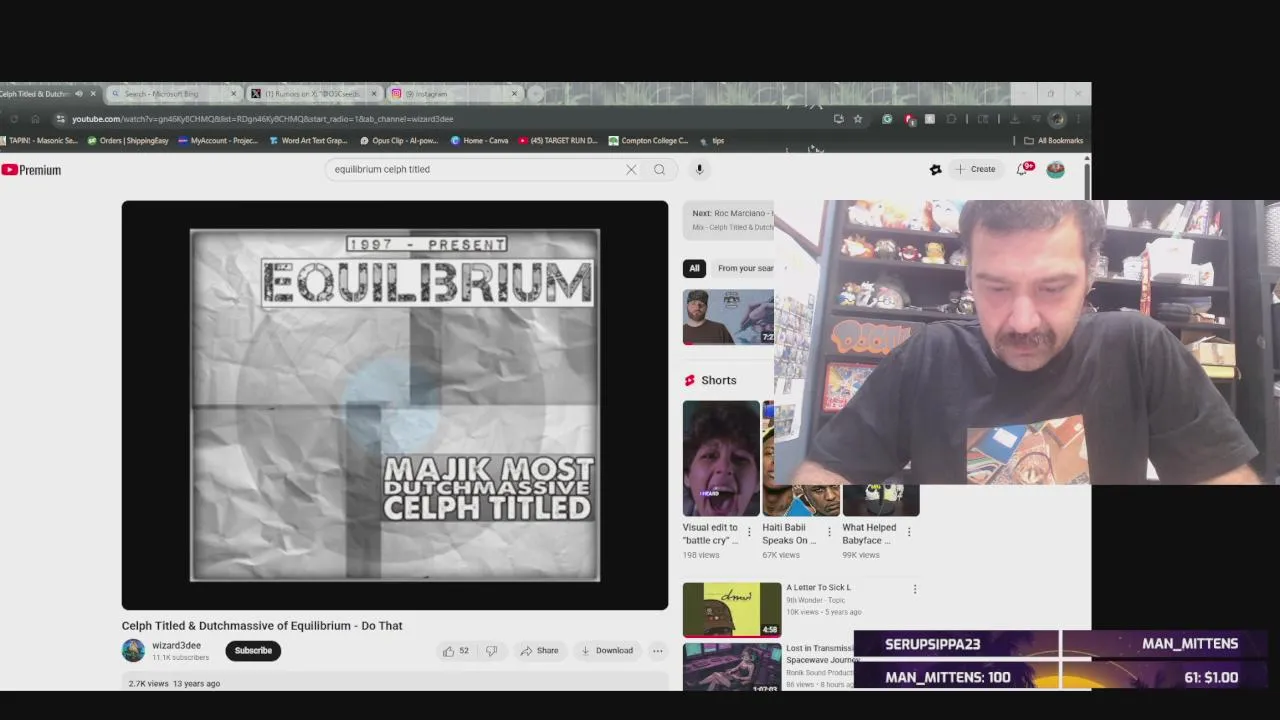Select the From your search chip
The height and width of the screenshot is (720, 1280).
pos(745,268)
